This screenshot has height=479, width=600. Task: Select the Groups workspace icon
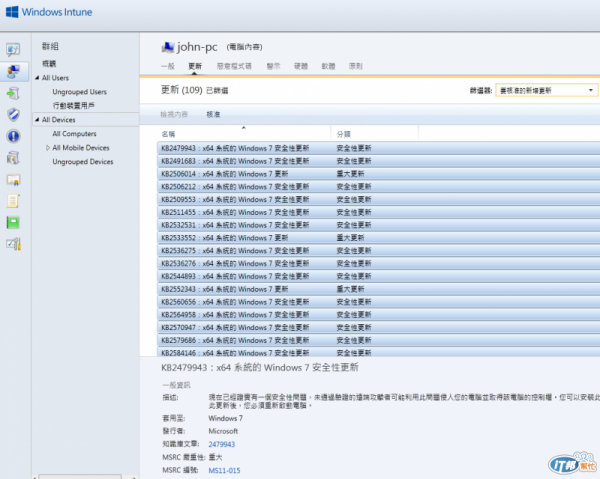point(13,71)
